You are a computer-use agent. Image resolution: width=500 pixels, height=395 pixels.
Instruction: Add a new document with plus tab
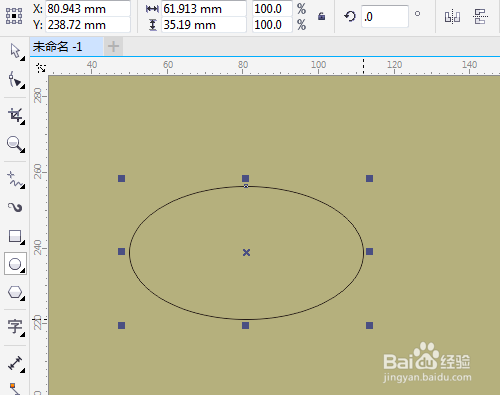point(113,46)
